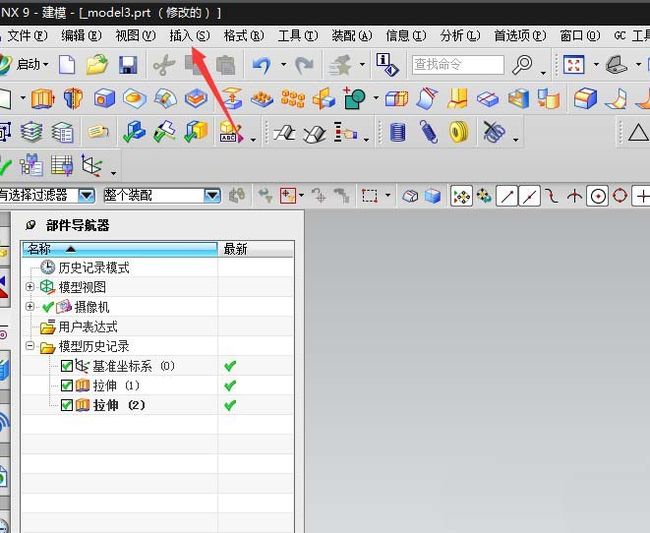
Task: Open the undo history dropdown arrow
Action: [x=284, y=65]
